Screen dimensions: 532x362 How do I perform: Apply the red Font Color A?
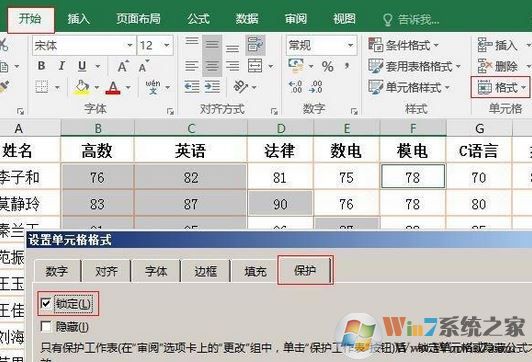point(113,88)
